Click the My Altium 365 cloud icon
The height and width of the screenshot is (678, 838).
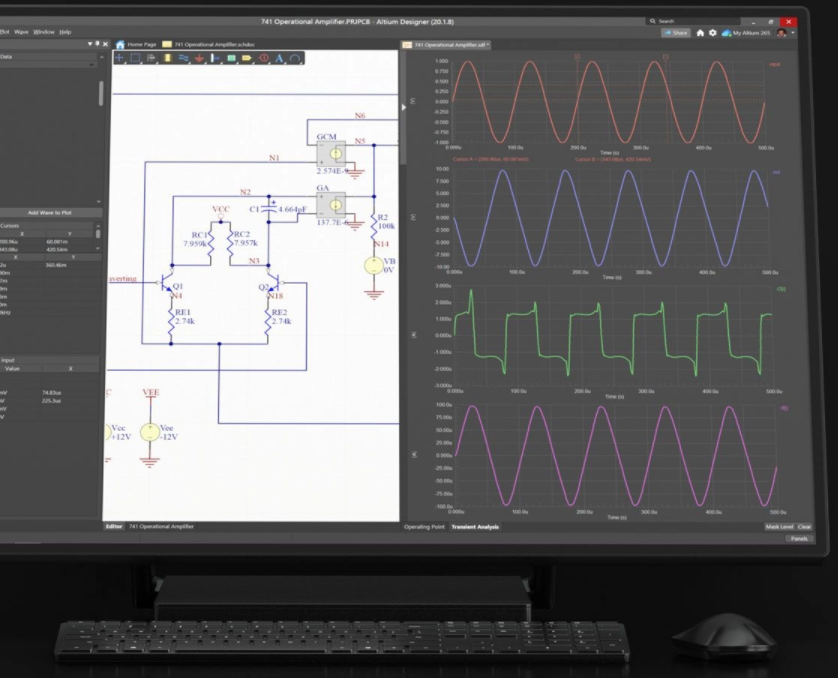tap(726, 33)
